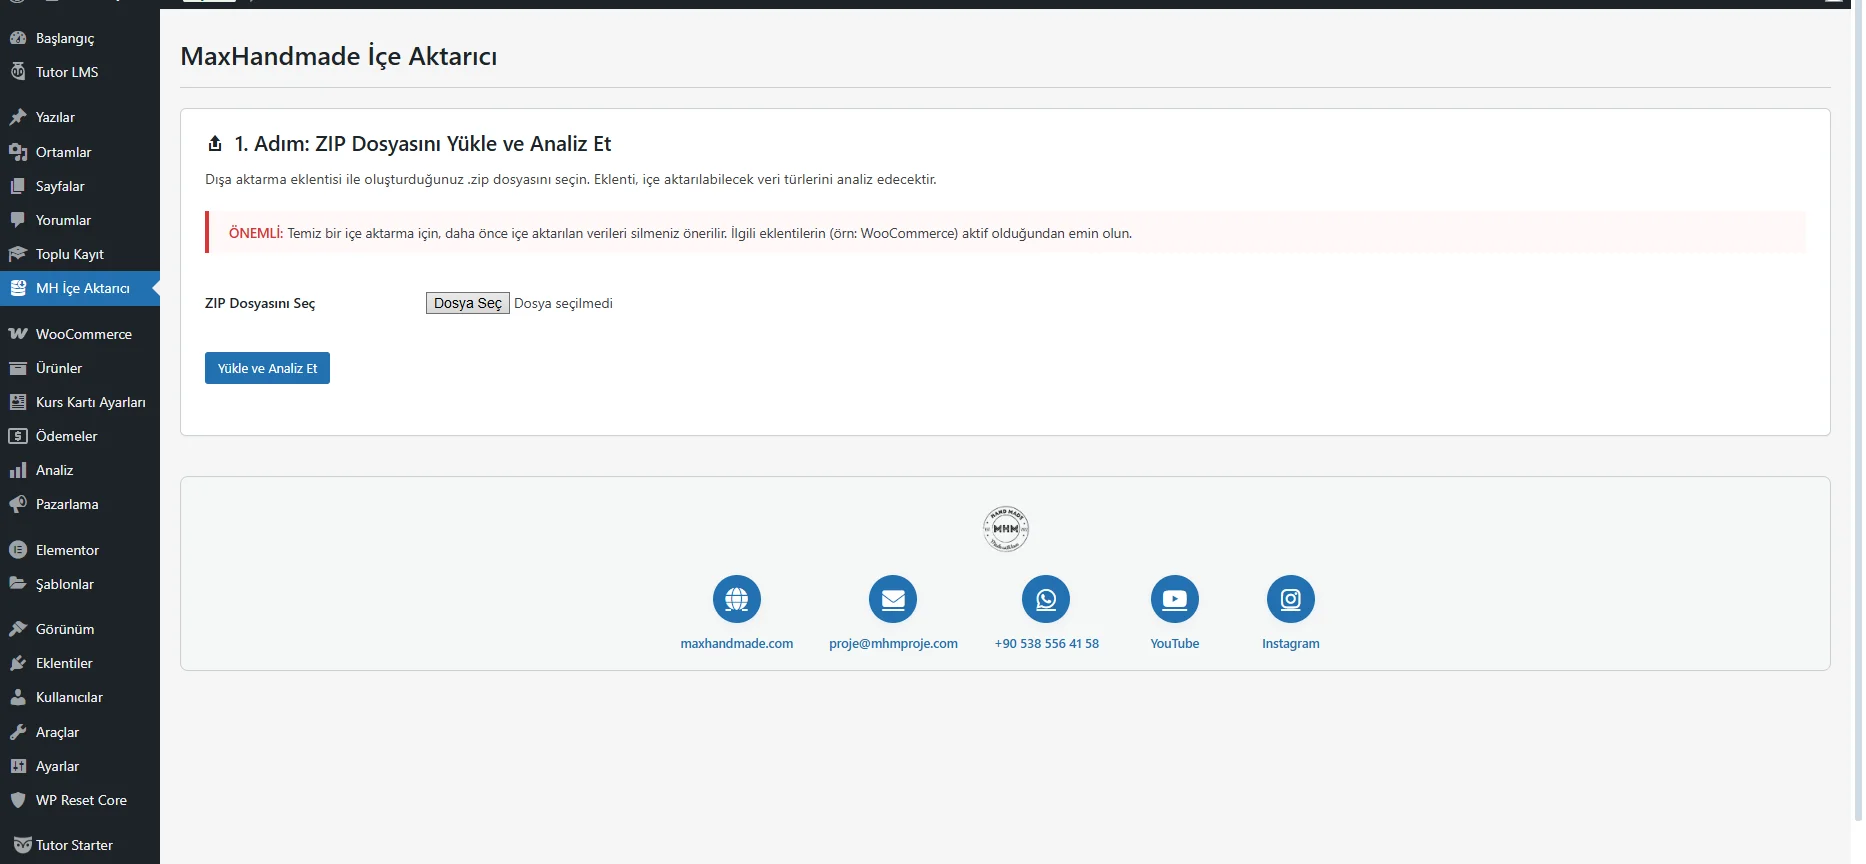Click the Ayarlar settings icon
This screenshot has height=864, width=1866.
pyautogui.click(x=18, y=766)
